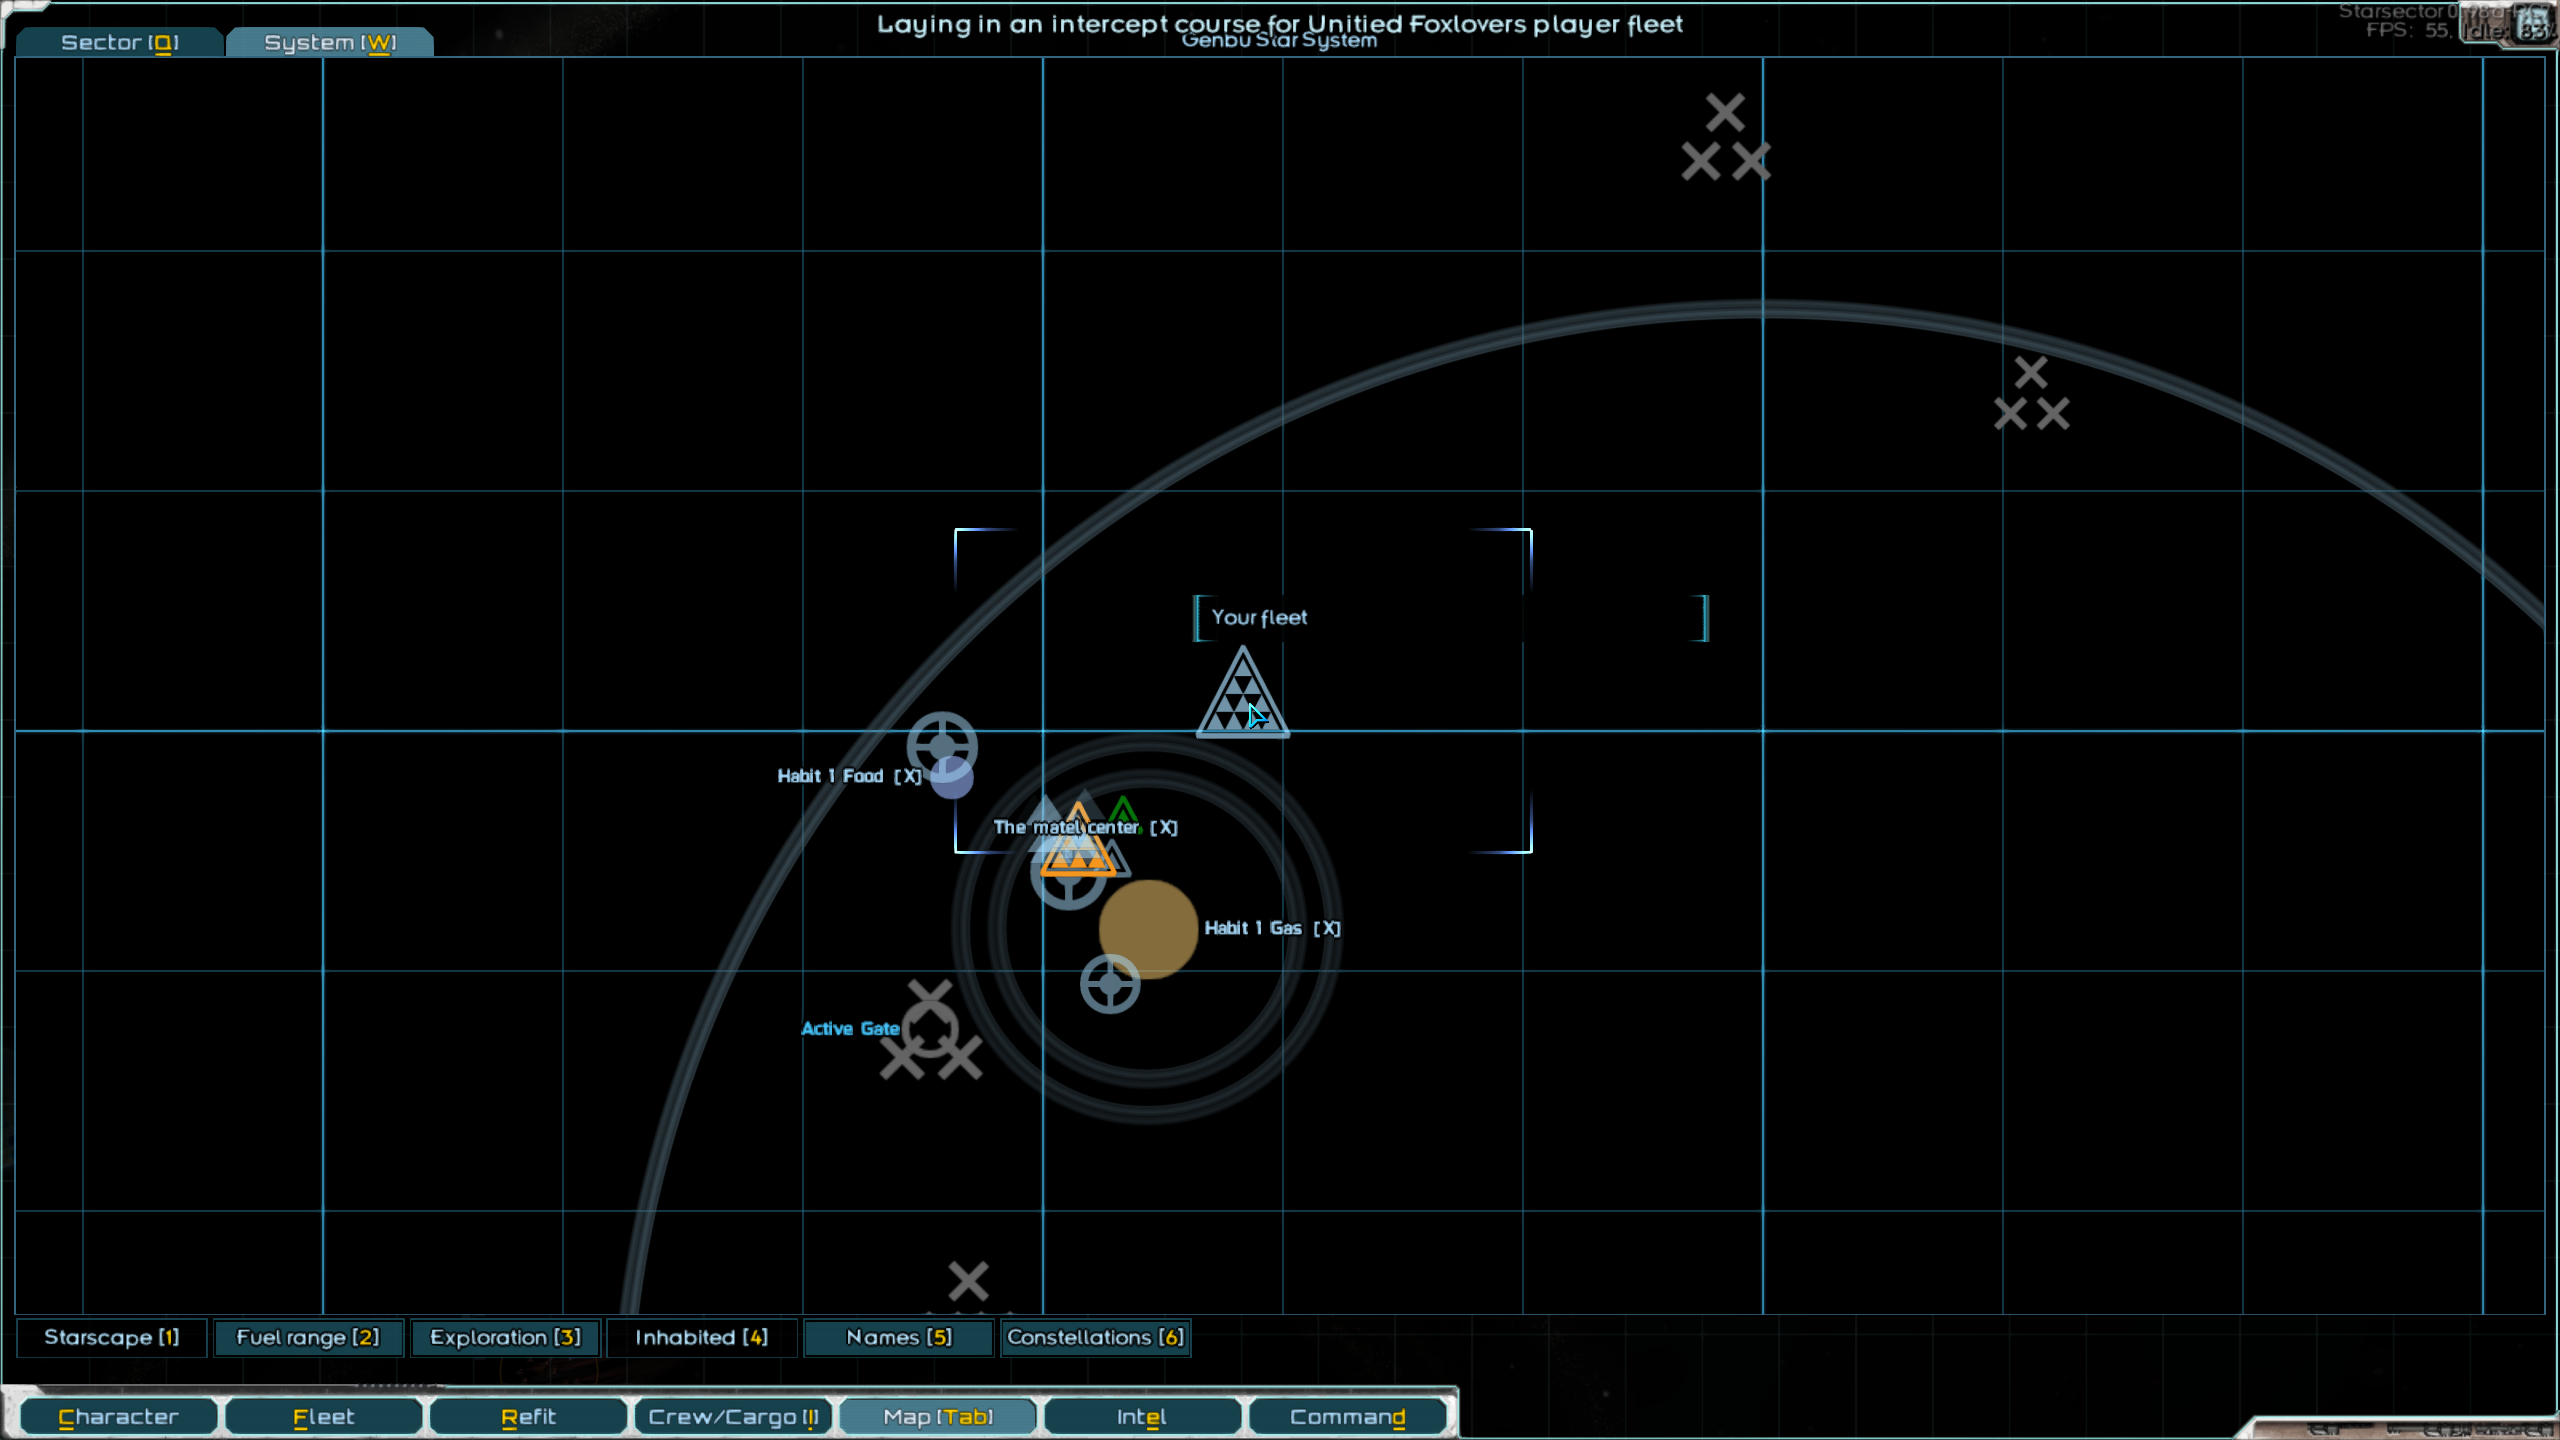Click the Habit 1 Gas planet

pos(1148,930)
